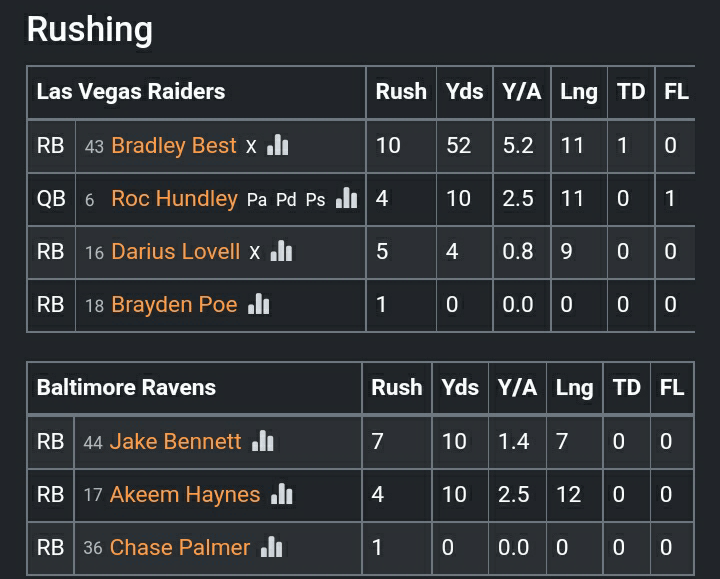
Task: Click the Chase Palmer name link
Action: point(180,547)
